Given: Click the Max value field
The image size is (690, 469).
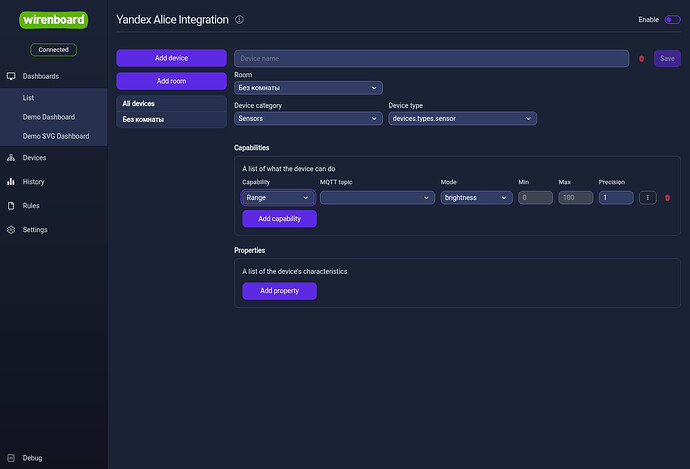Looking at the screenshot, I should [576, 198].
